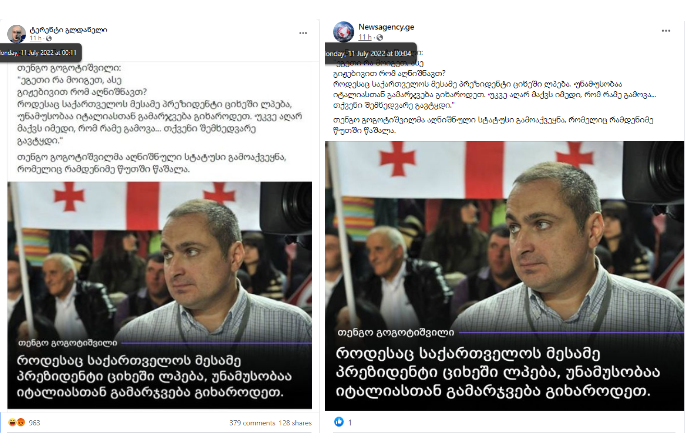Open the 379 comments link
This screenshot has width=686, height=433.
pos(252,423)
